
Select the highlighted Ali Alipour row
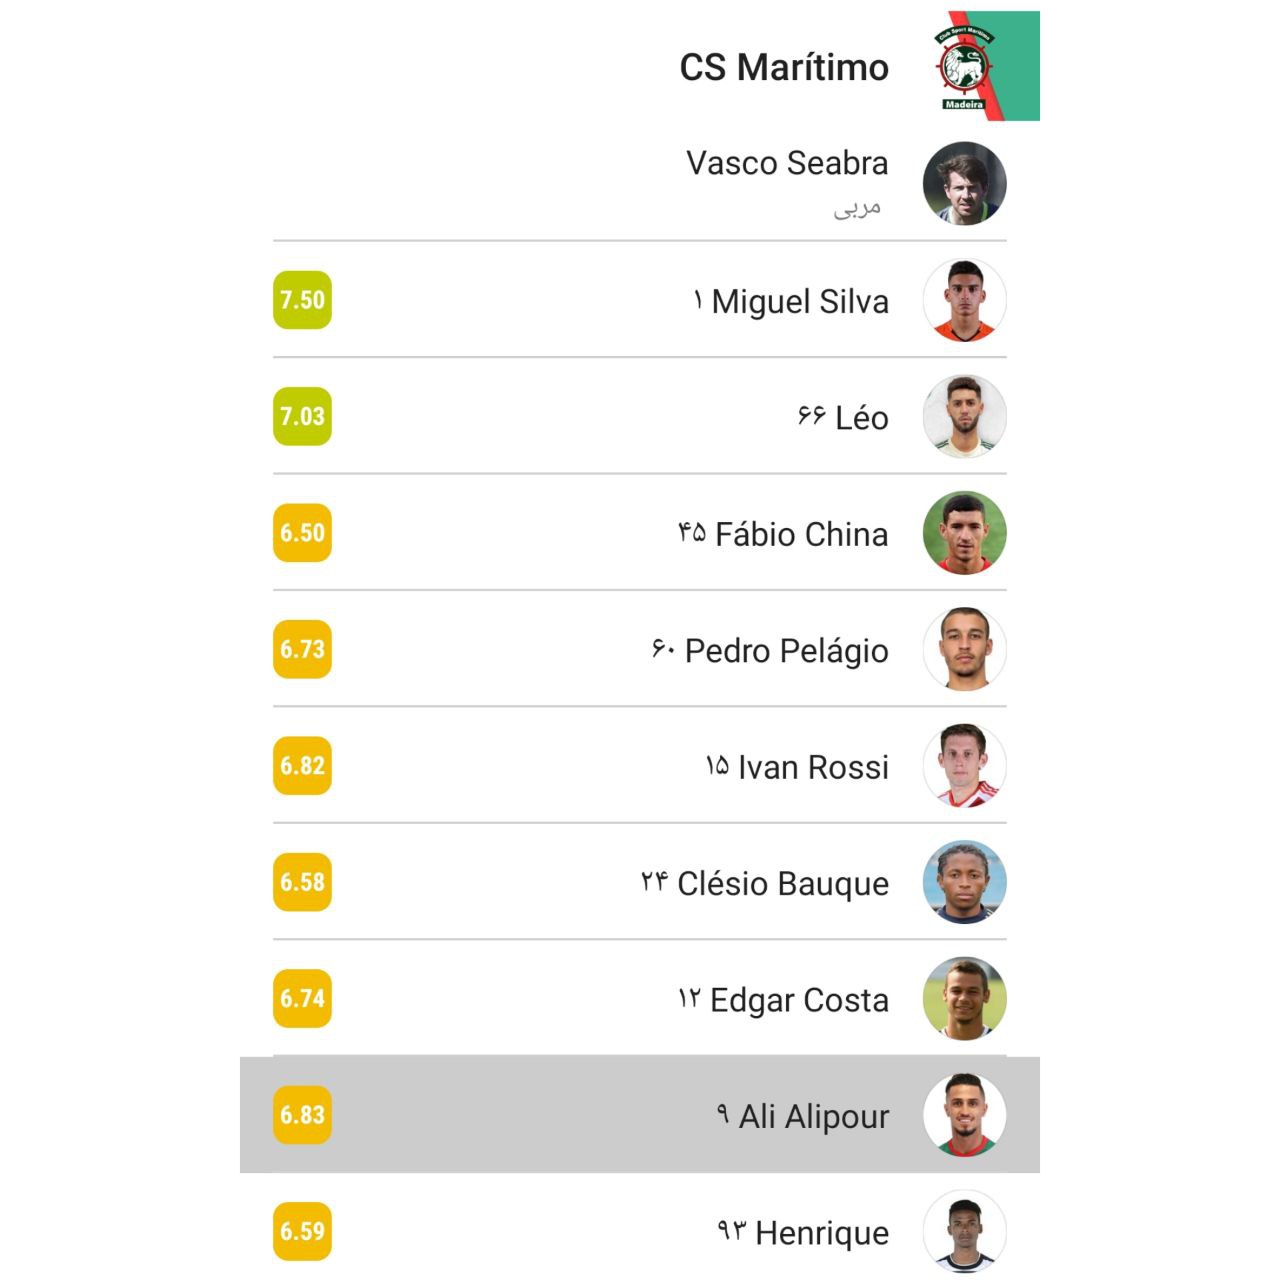[x=640, y=1115]
